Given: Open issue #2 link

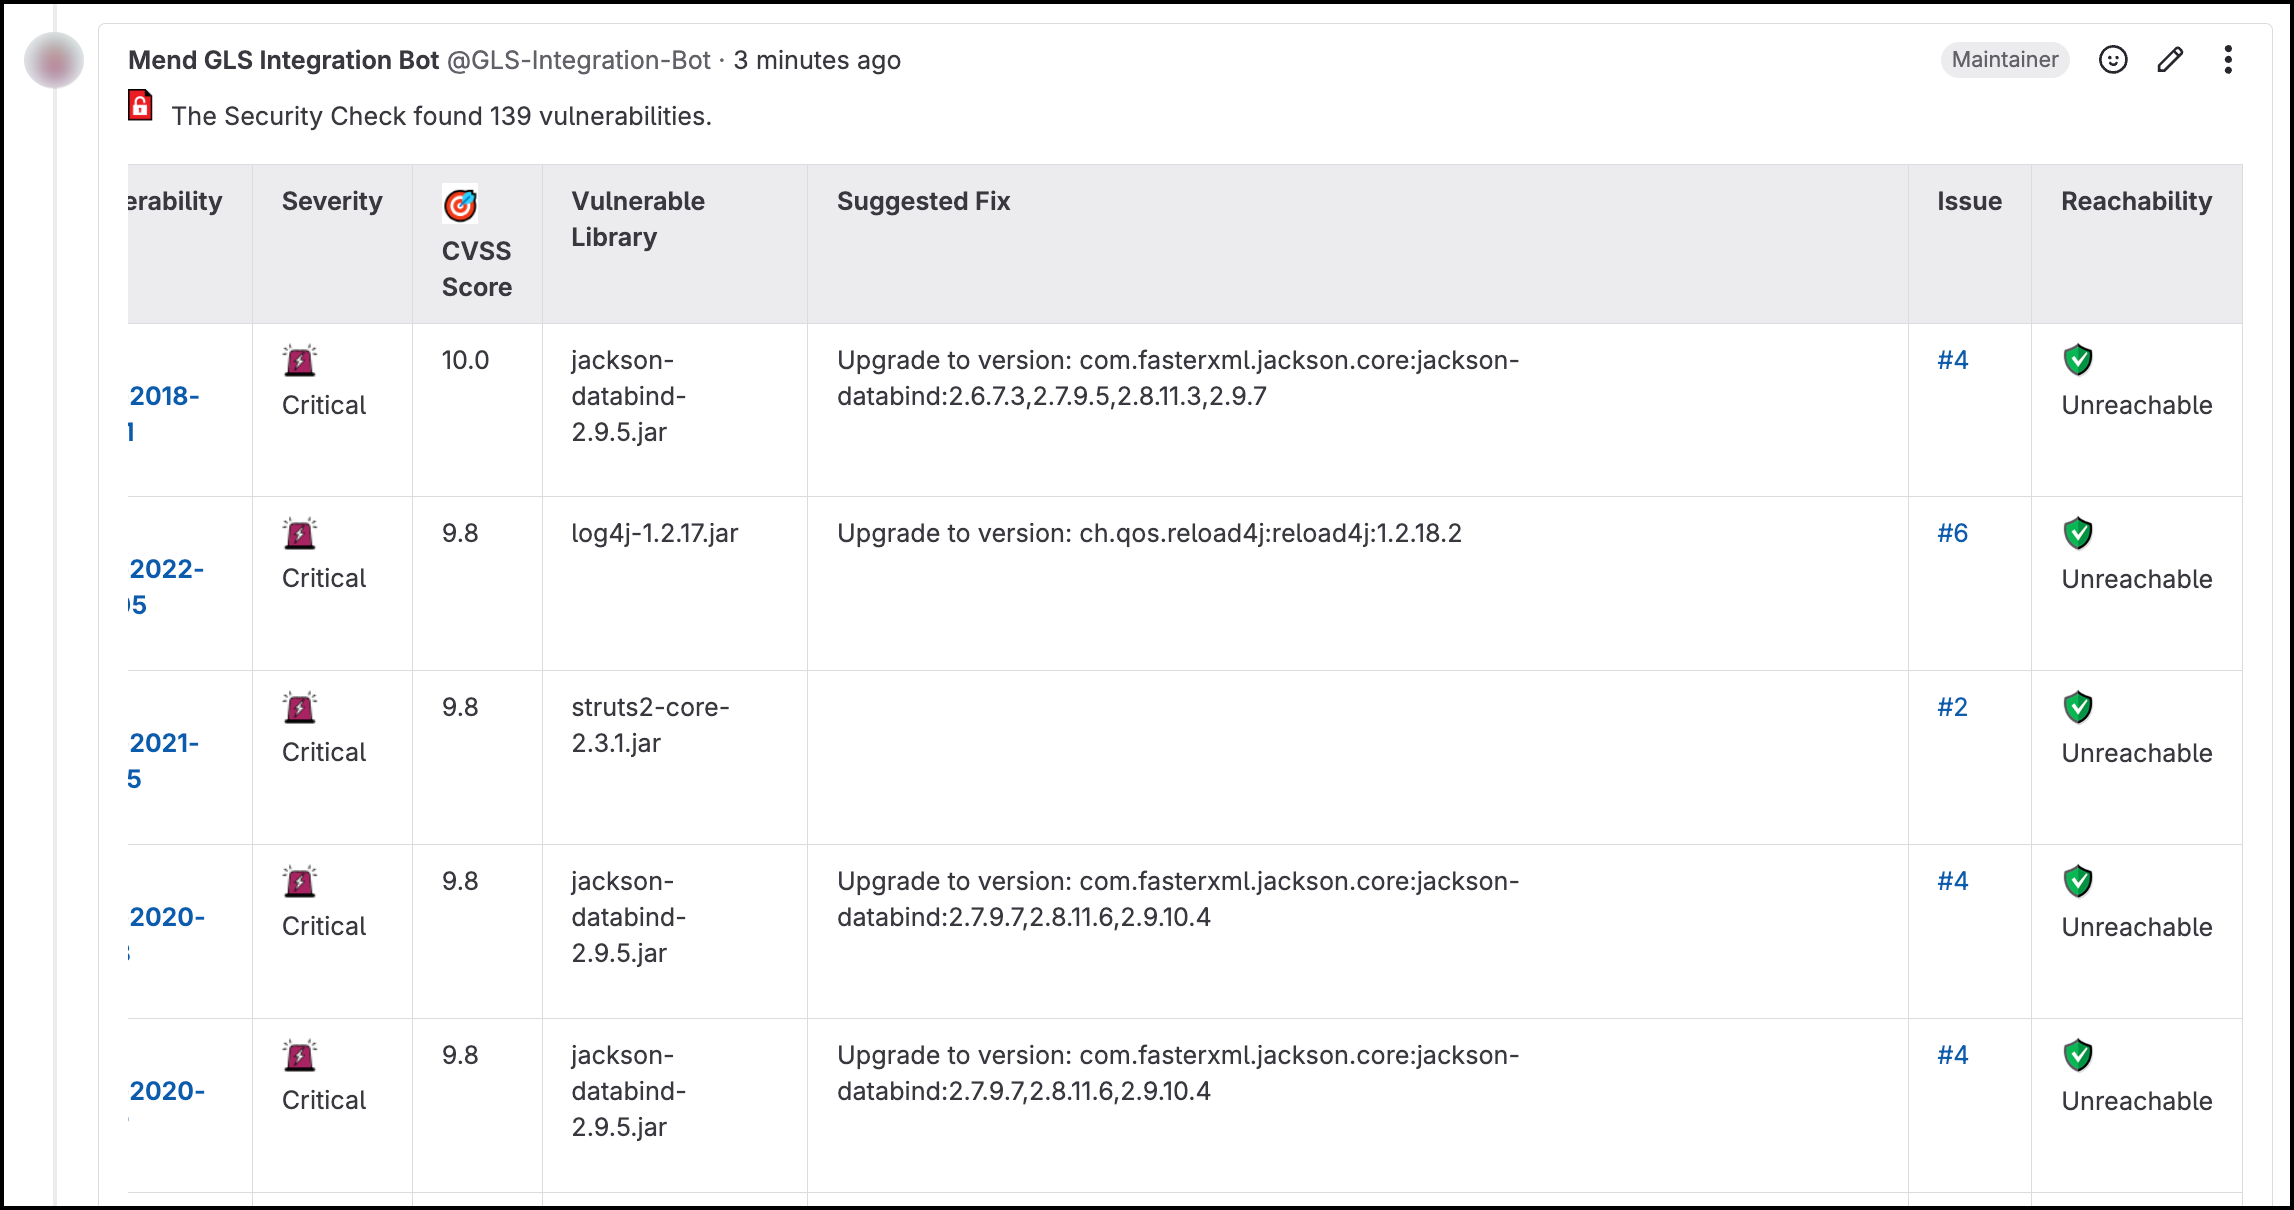Looking at the screenshot, I should (x=1952, y=707).
